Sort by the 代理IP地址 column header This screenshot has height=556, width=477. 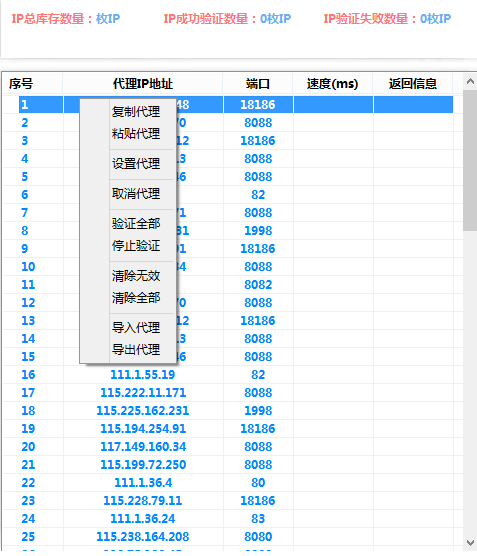tap(143, 84)
